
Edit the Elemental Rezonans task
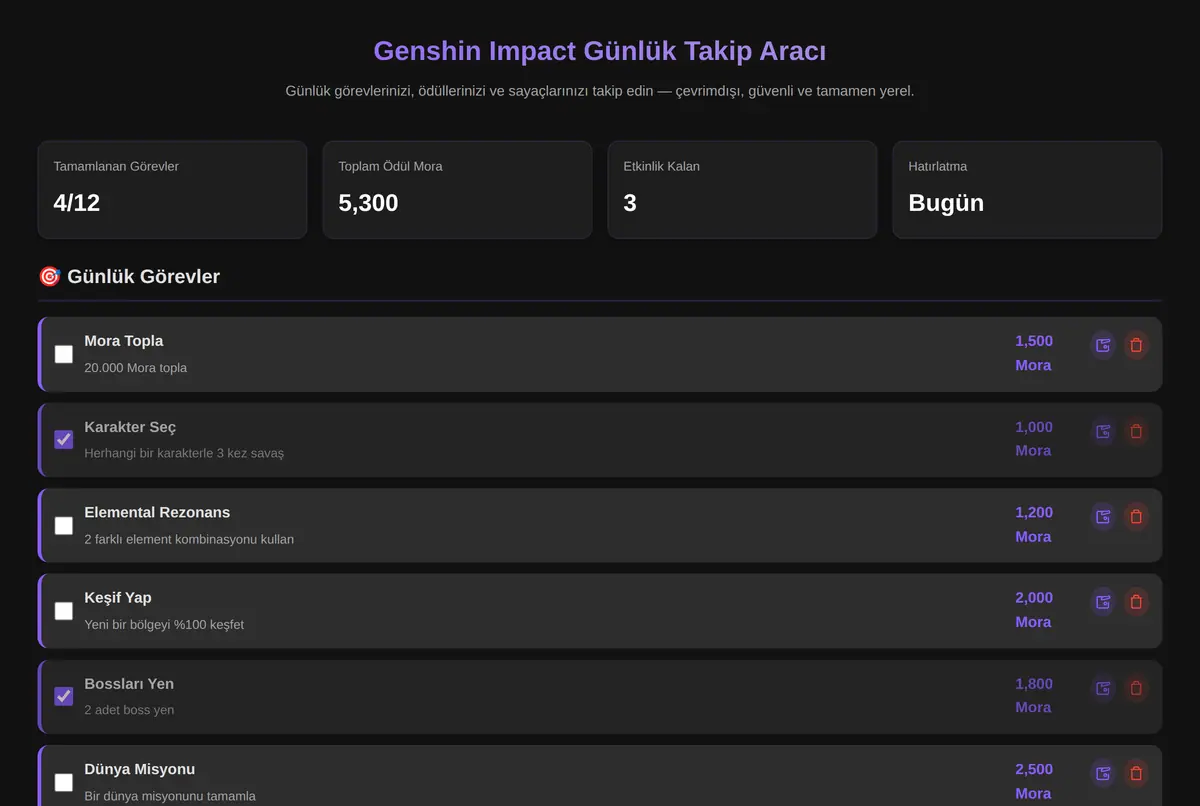click(x=1103, y=516)
